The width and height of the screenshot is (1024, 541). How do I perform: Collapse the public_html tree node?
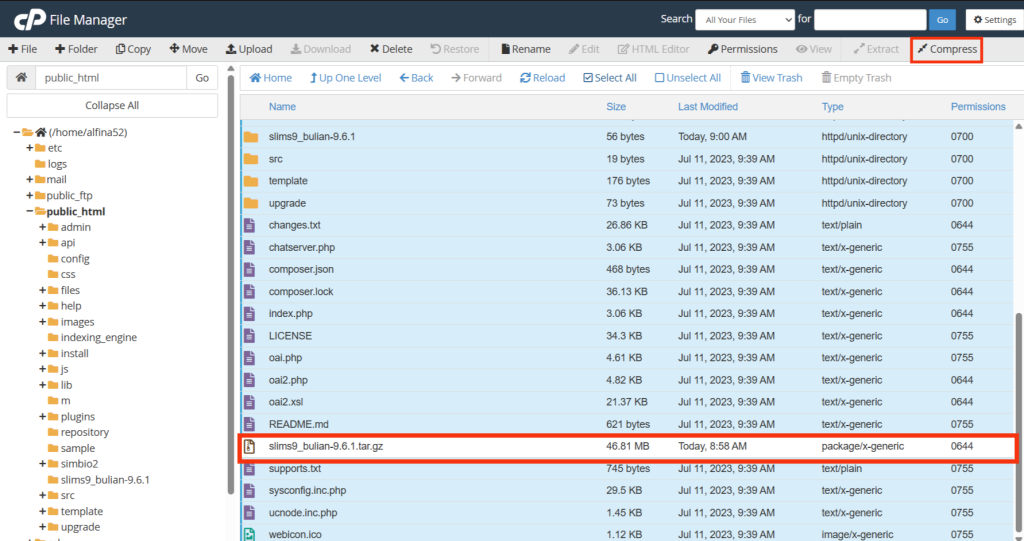(x=30, y=211)
